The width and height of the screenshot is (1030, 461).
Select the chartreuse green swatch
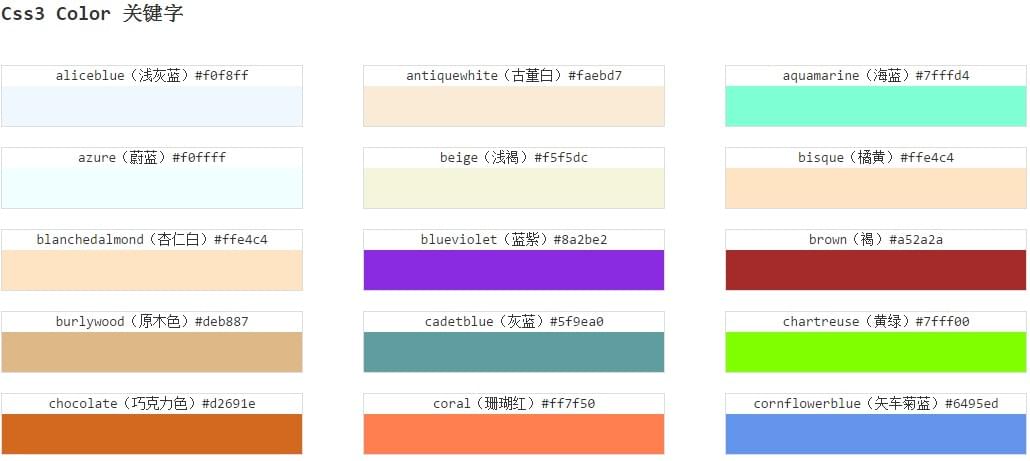[x=876, y=352]
